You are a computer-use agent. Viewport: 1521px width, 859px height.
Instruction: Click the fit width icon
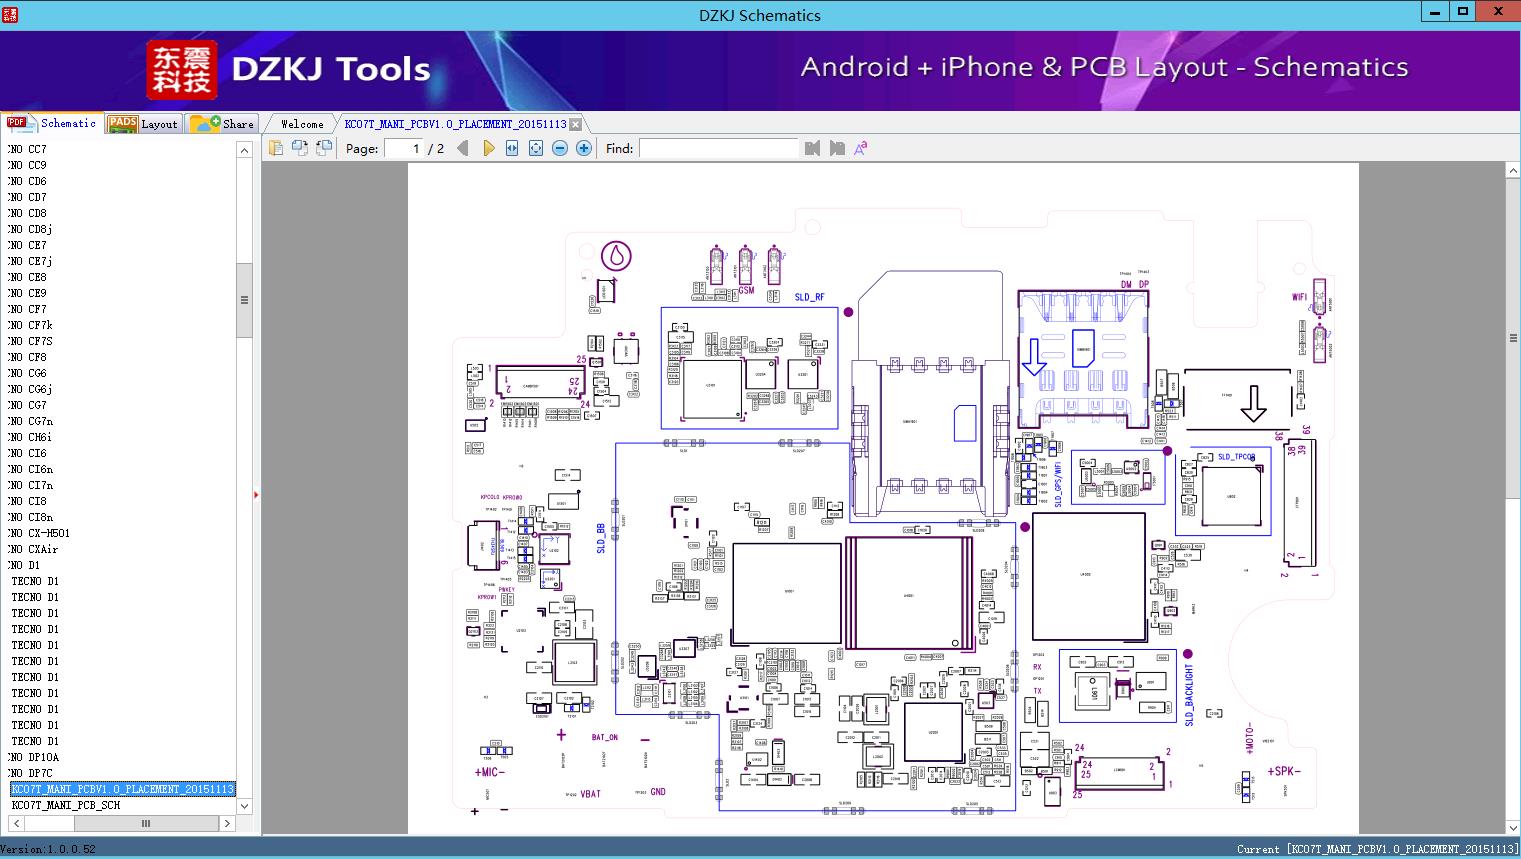click(x=512, y=148)
